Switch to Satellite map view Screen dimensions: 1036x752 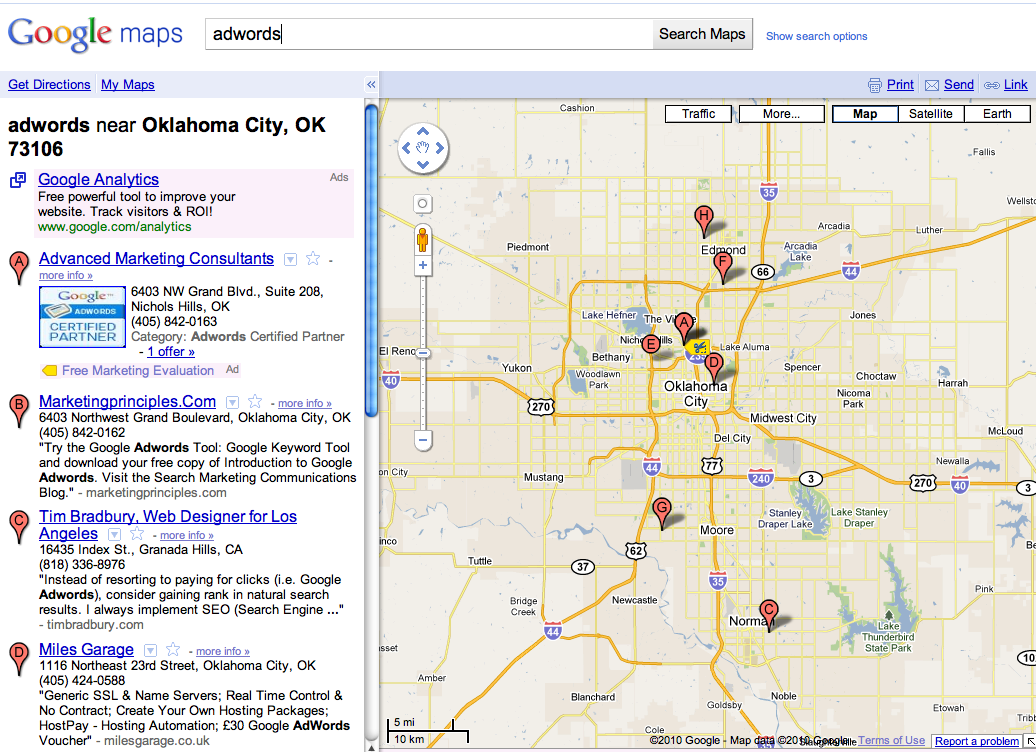930,114
